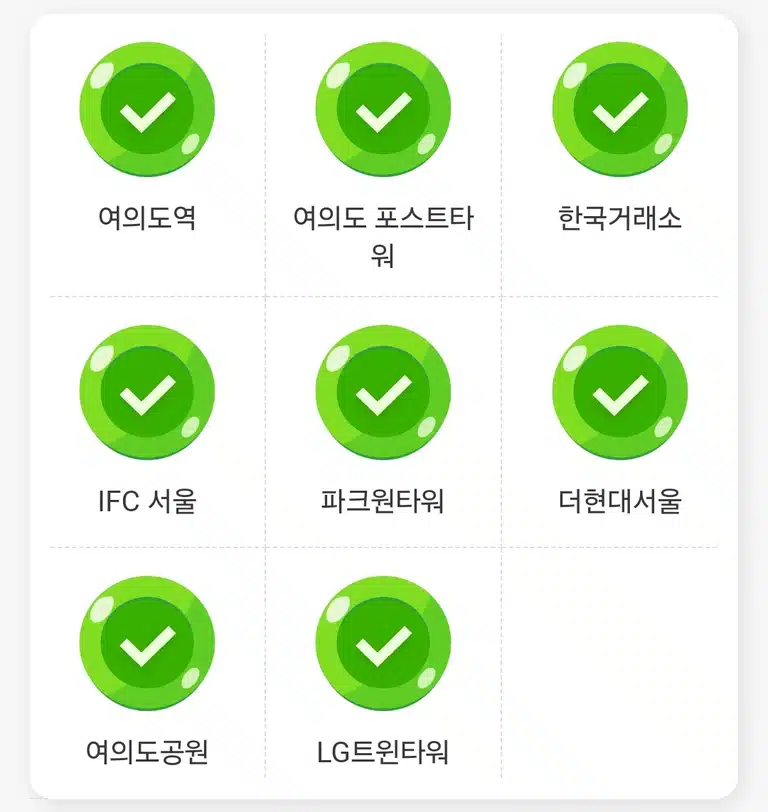Tap the LG트윈타워 label
Screen dimensions: 768x812
383,752
